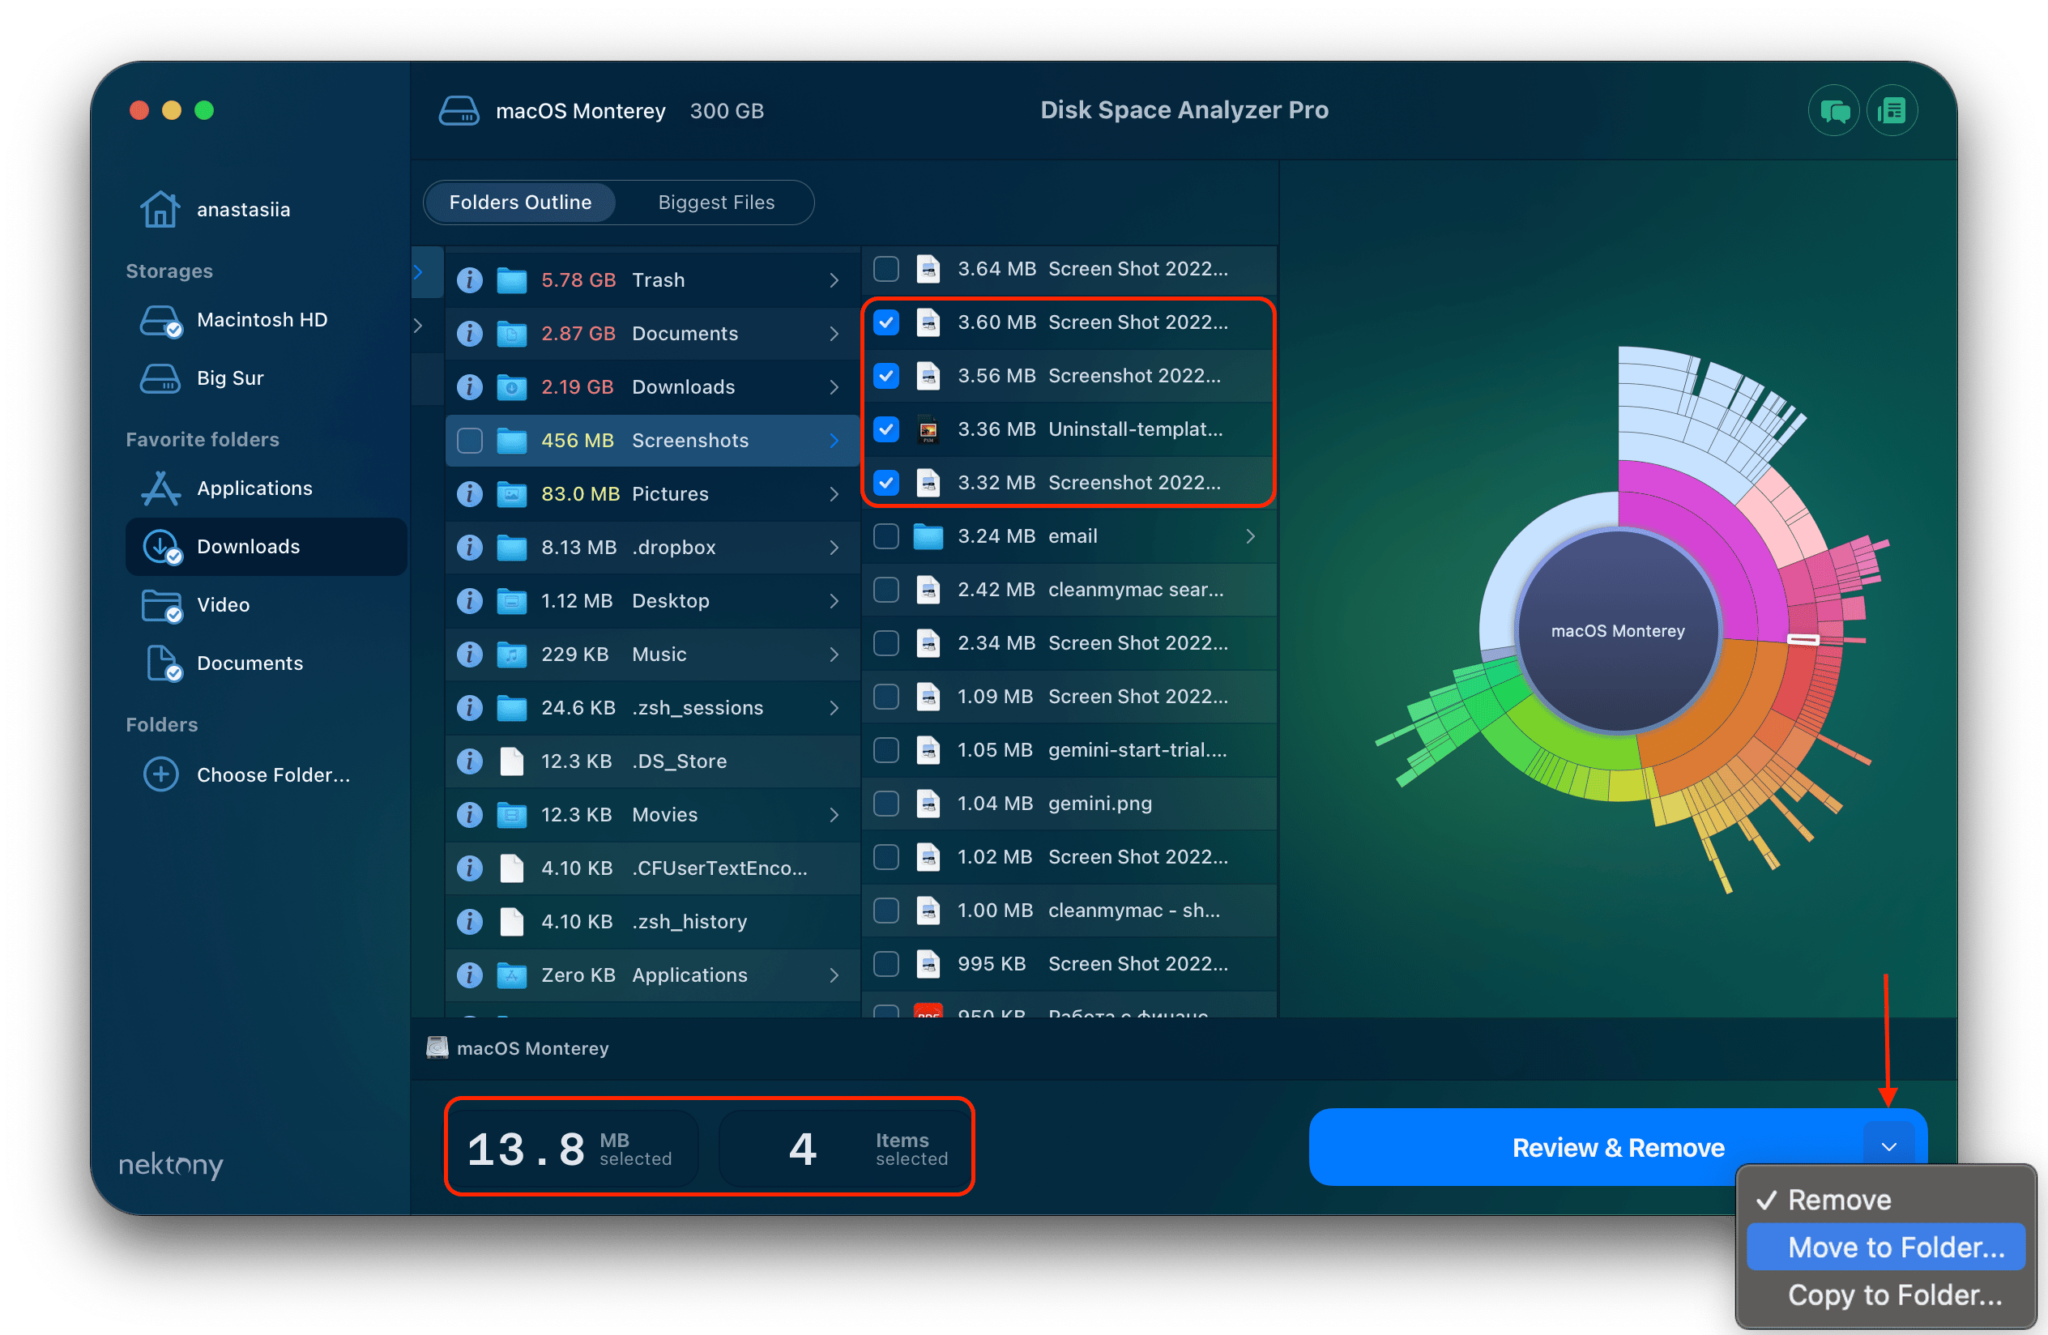Image resolution: width=2048 pixels, height=1335 pixels.
Task: Open the feedback chat icon in top-right corner
Action: pyautogui.click(x=1834, y=110)
